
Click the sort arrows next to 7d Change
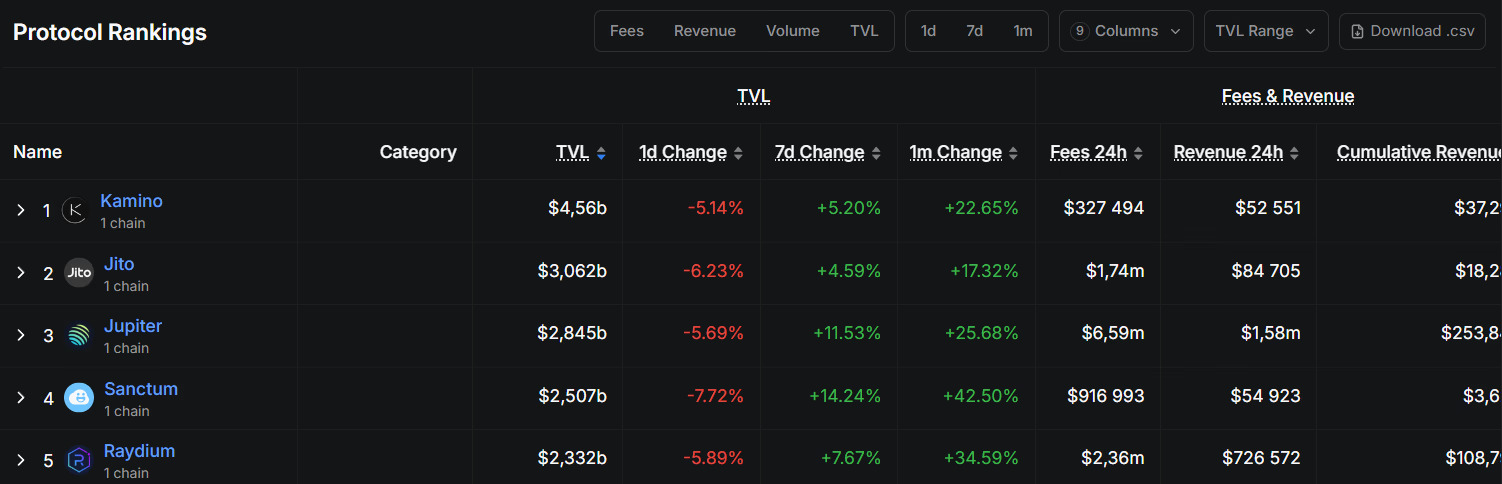(876, 153)
